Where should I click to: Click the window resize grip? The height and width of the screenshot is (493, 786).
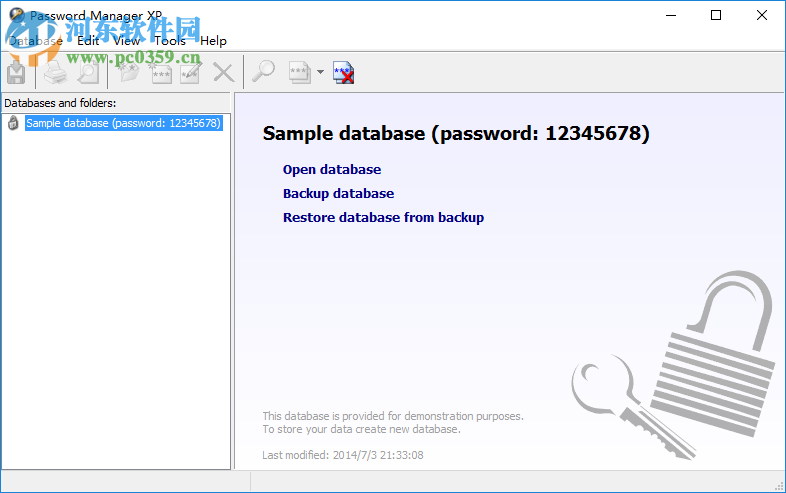pyautogui.click(x=779, y=486)
